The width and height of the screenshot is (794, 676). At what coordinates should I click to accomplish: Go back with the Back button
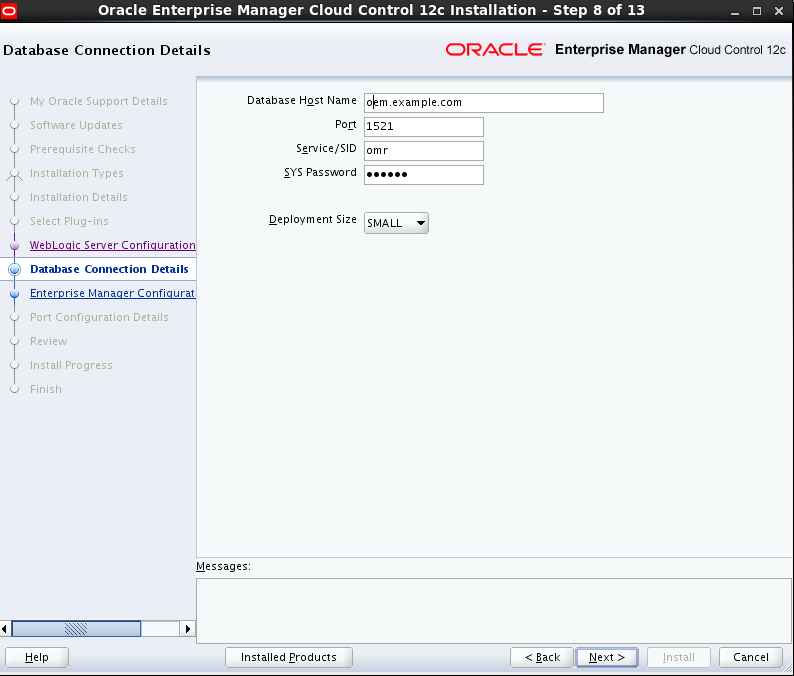542,657
